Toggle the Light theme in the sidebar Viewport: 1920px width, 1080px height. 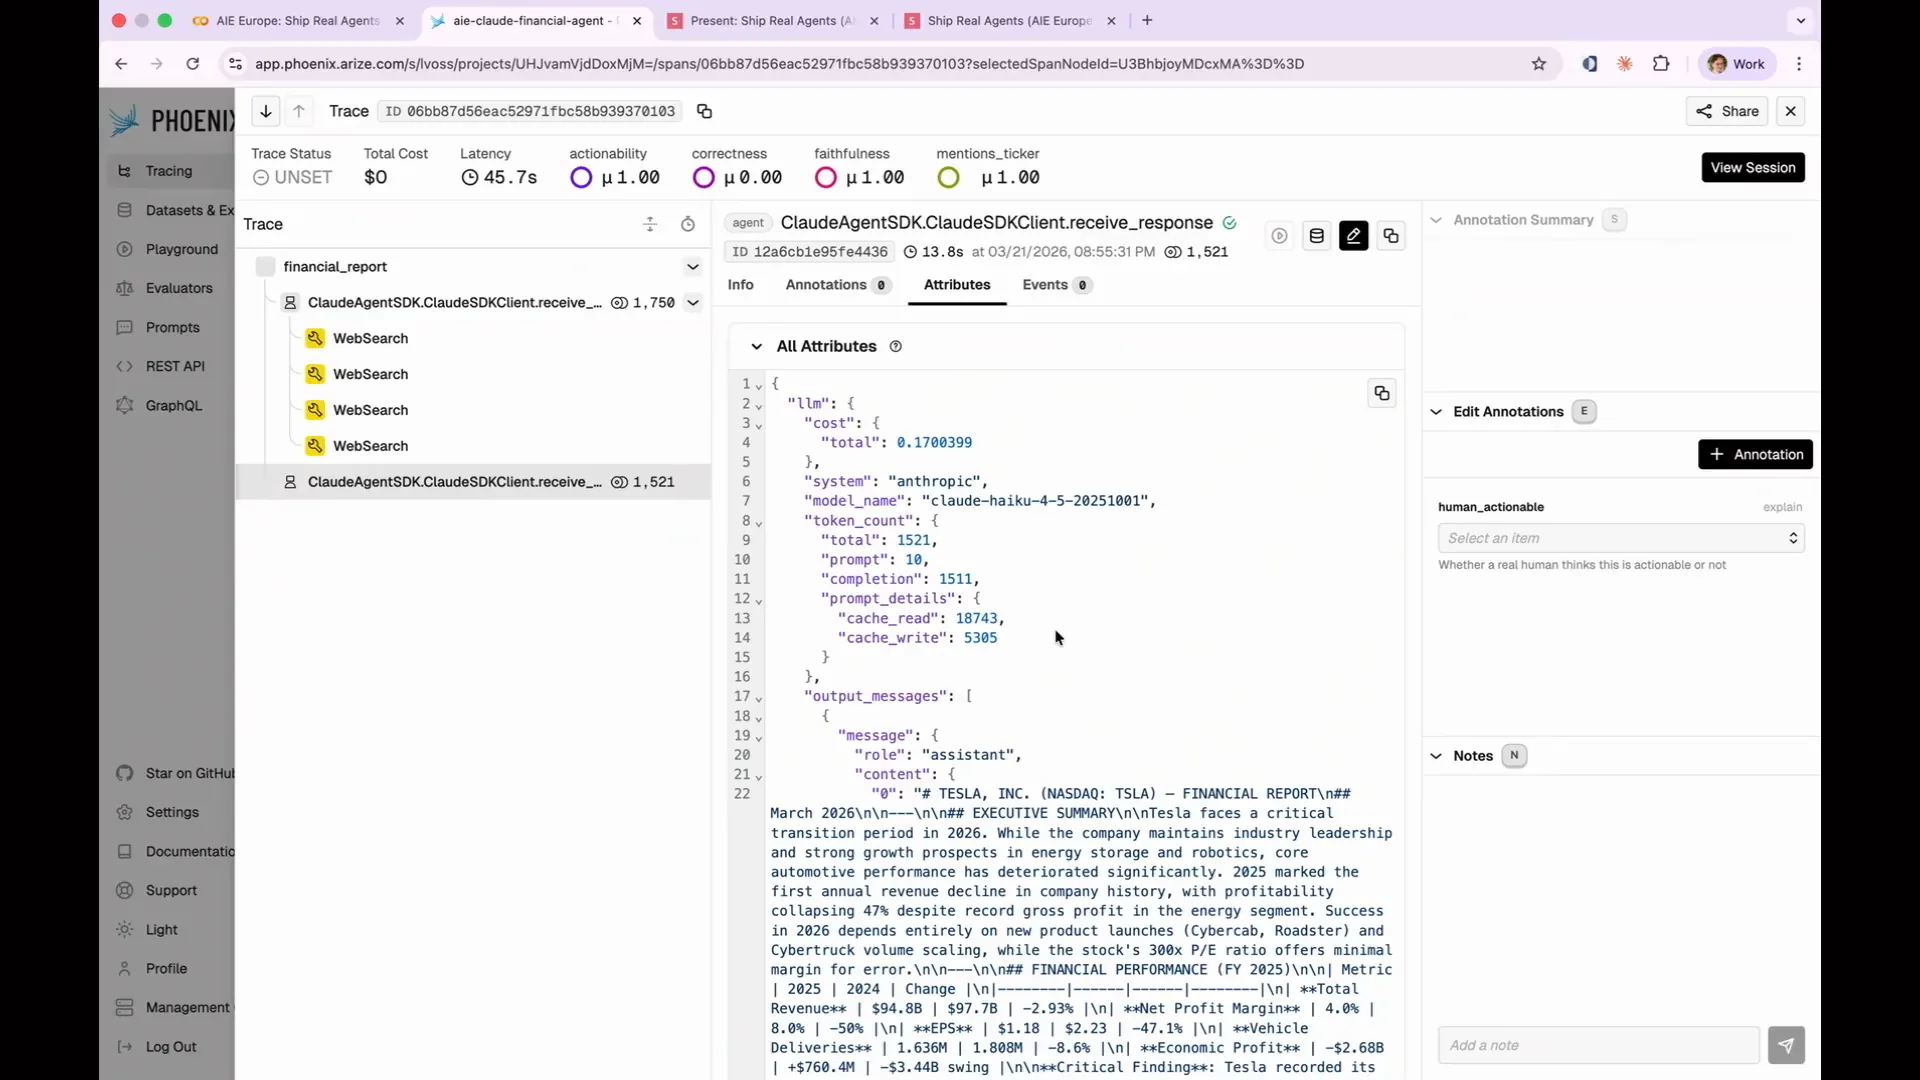[161, 929]
